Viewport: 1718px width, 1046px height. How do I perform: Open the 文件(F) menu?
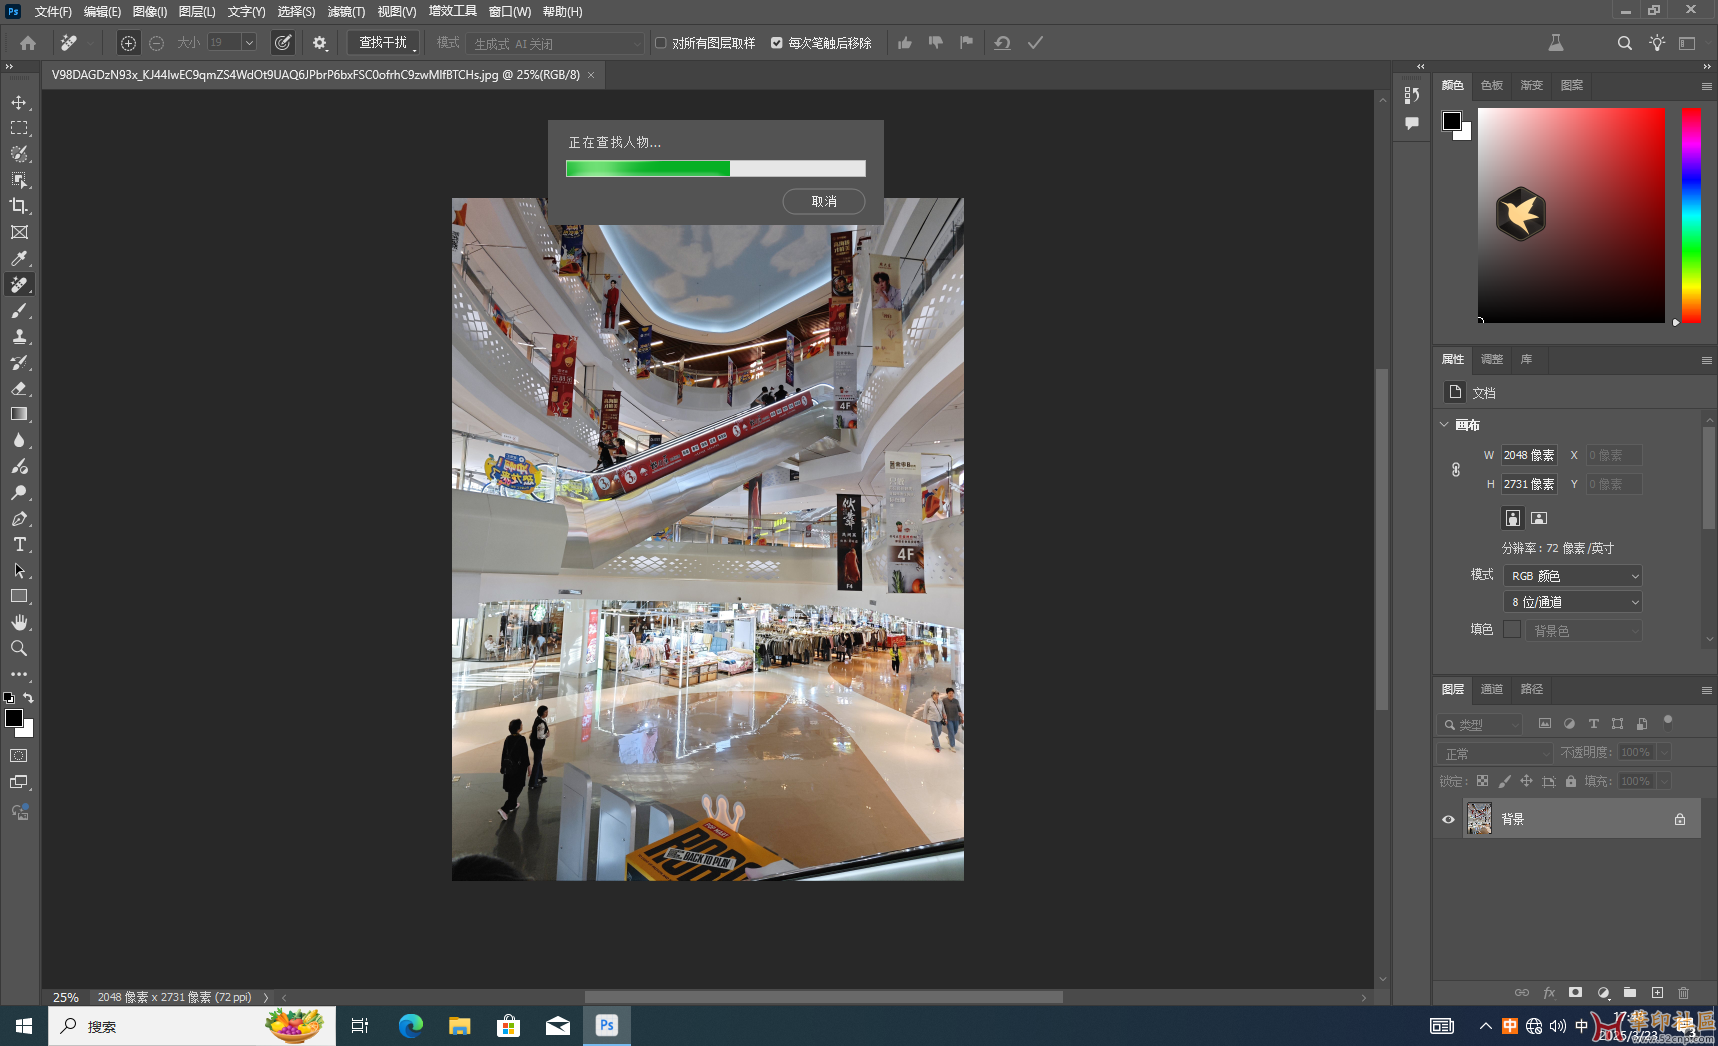point(53,12)
